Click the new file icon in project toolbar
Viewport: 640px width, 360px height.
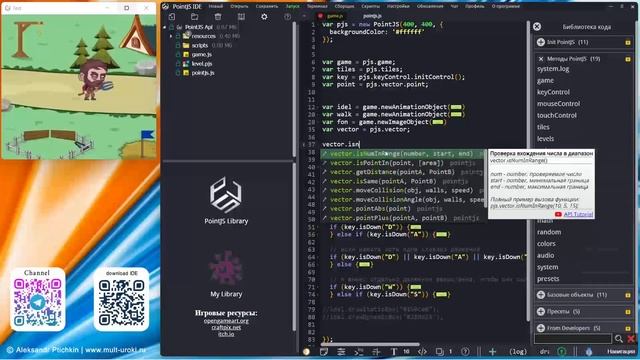172,17
